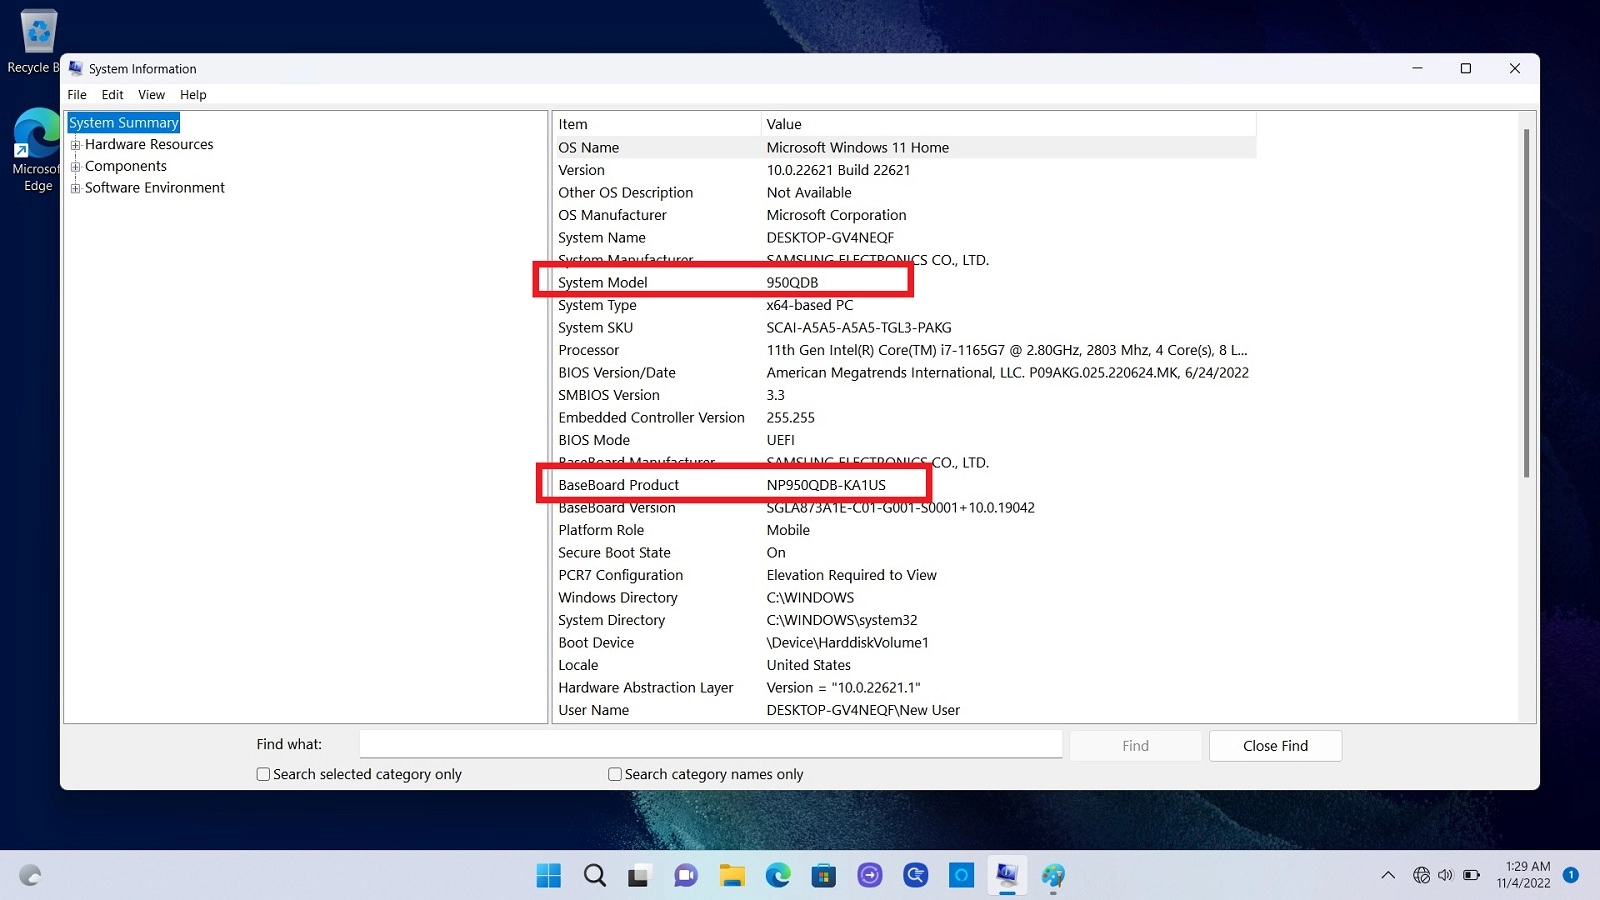Viewport: 1600px width, 900px height.
Task: Open the Windows Start menu
Action: 549,876
